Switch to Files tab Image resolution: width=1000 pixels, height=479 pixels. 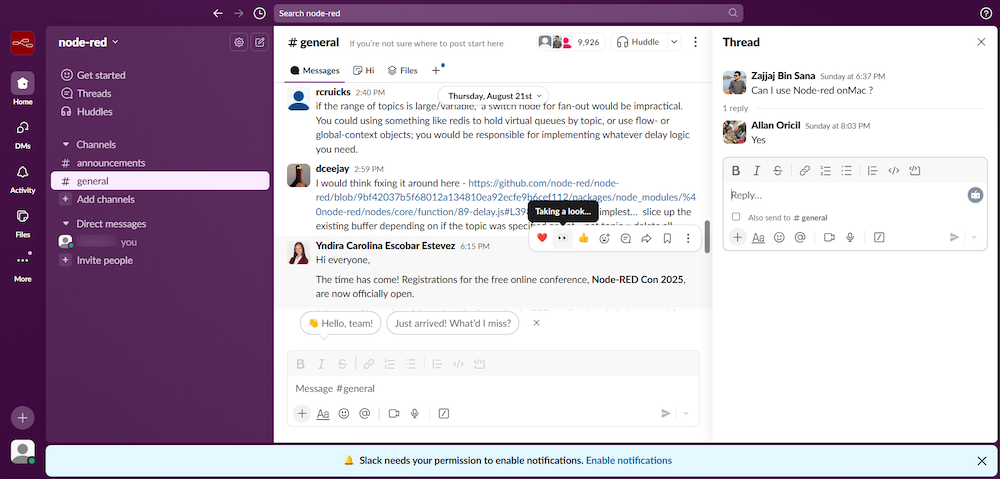[x=402, y=70]
